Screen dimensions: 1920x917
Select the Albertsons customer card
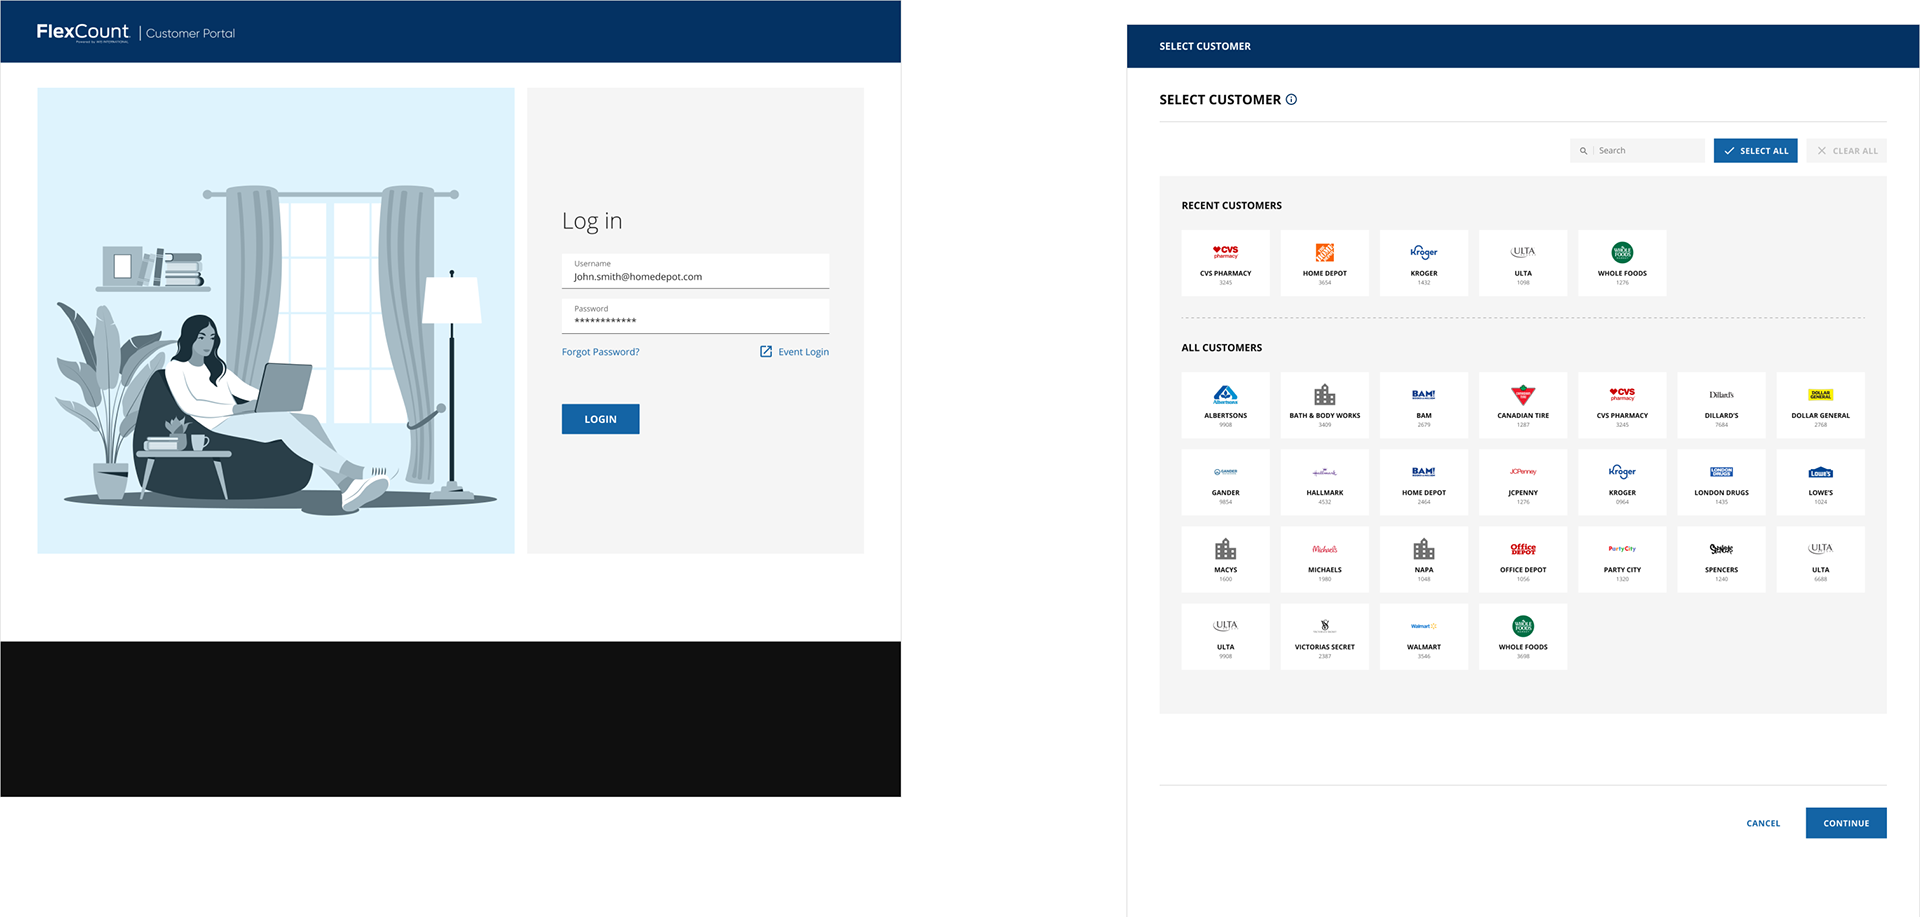1225,405
